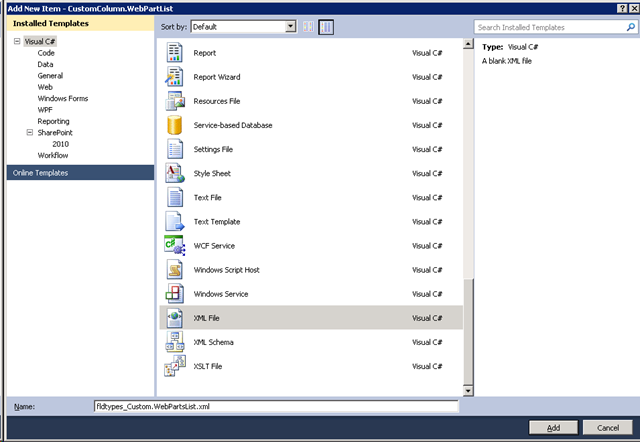Click the template list scroll up arrow
The width and height of the screenshot is (640, 442).
tap(468, 44)
